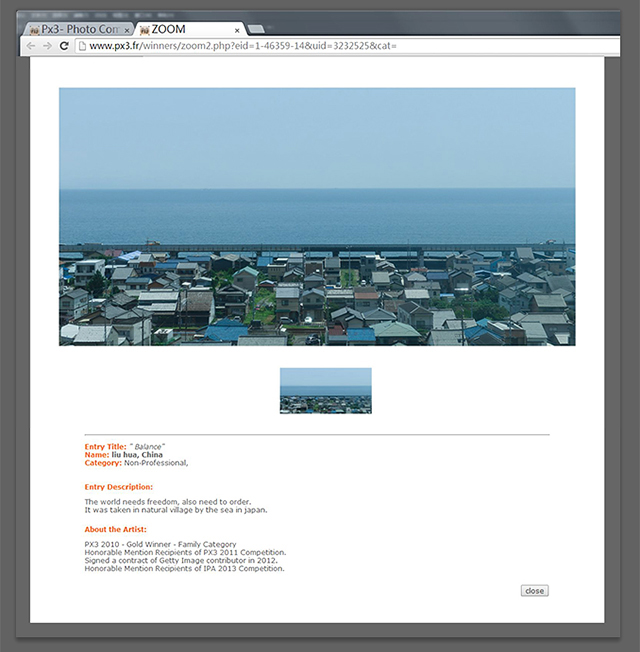Click the Non-Professional category text

[155, 463]
